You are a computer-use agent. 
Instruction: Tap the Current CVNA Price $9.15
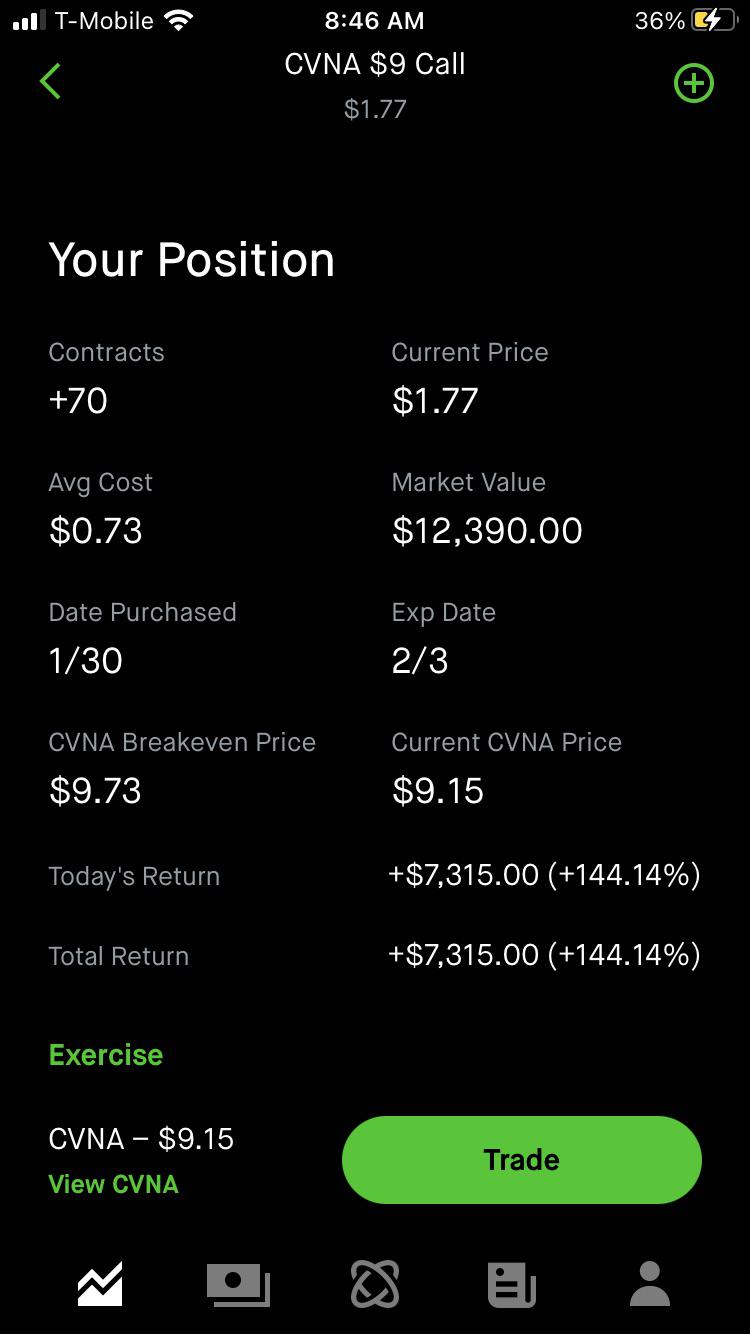(438, 791)
